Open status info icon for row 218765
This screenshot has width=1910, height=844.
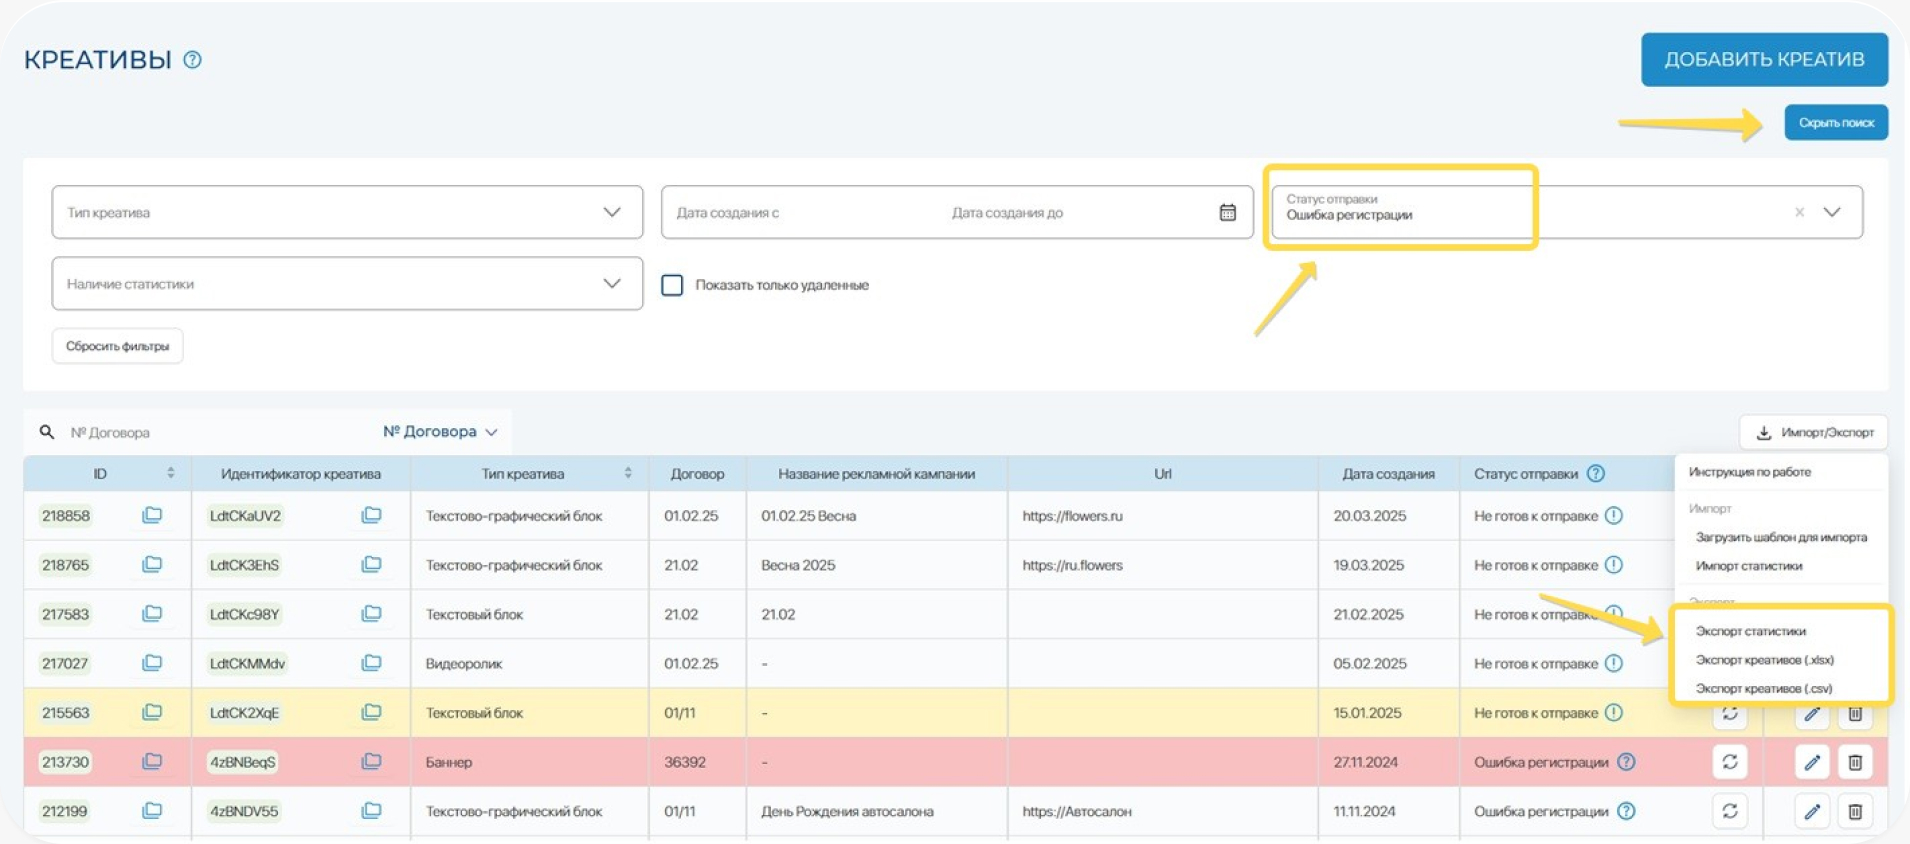(x=1614, y=565)
